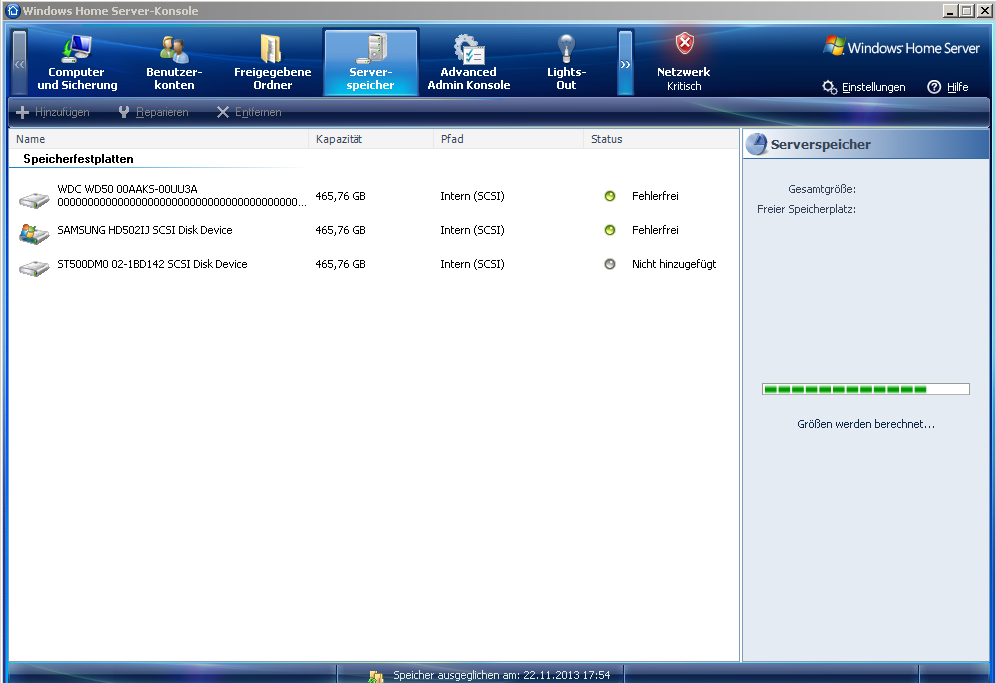This screenshot has height=683, width=996.
Task: Click the Größen werden berechnet text
Action: (866, 424)
